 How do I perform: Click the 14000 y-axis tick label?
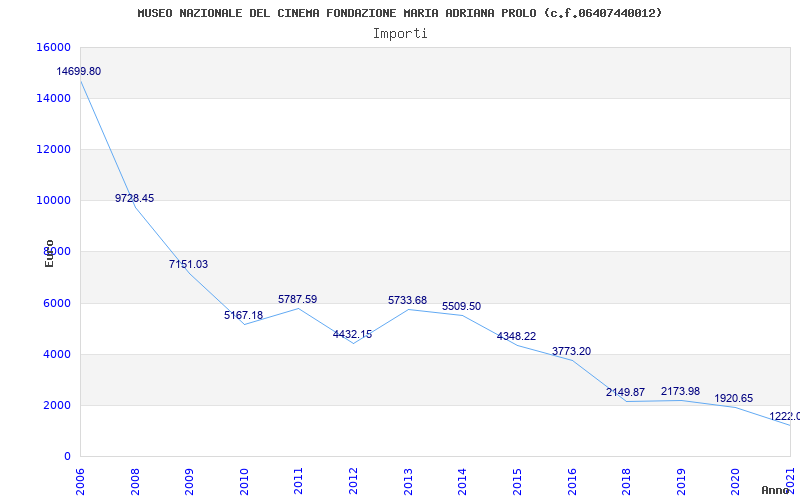[53, 98]
